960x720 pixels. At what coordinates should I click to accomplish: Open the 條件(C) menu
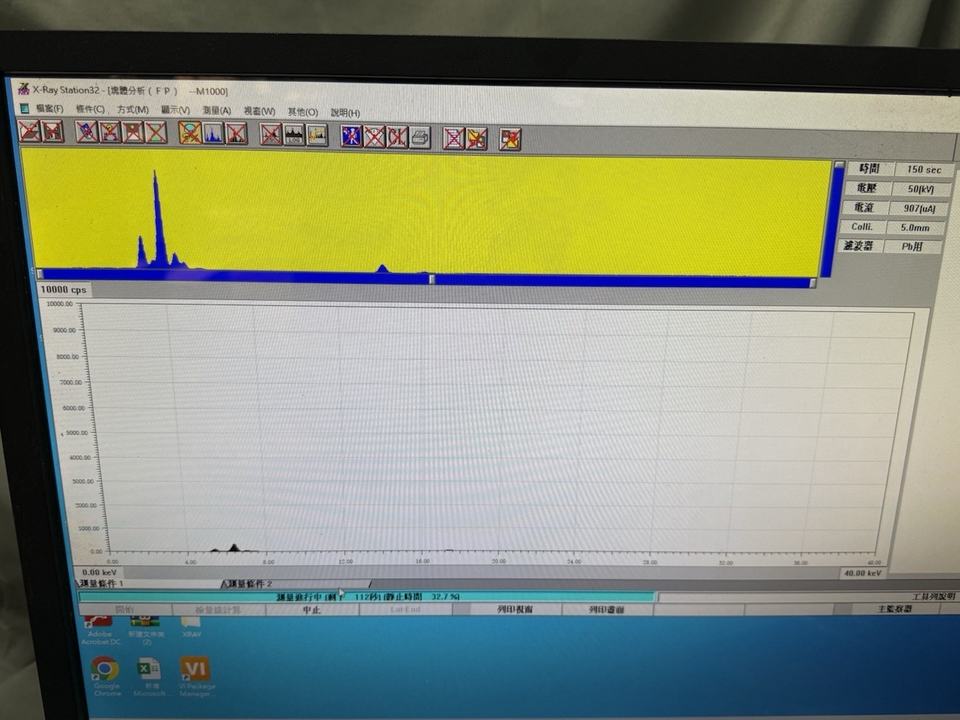coord(90,109)
